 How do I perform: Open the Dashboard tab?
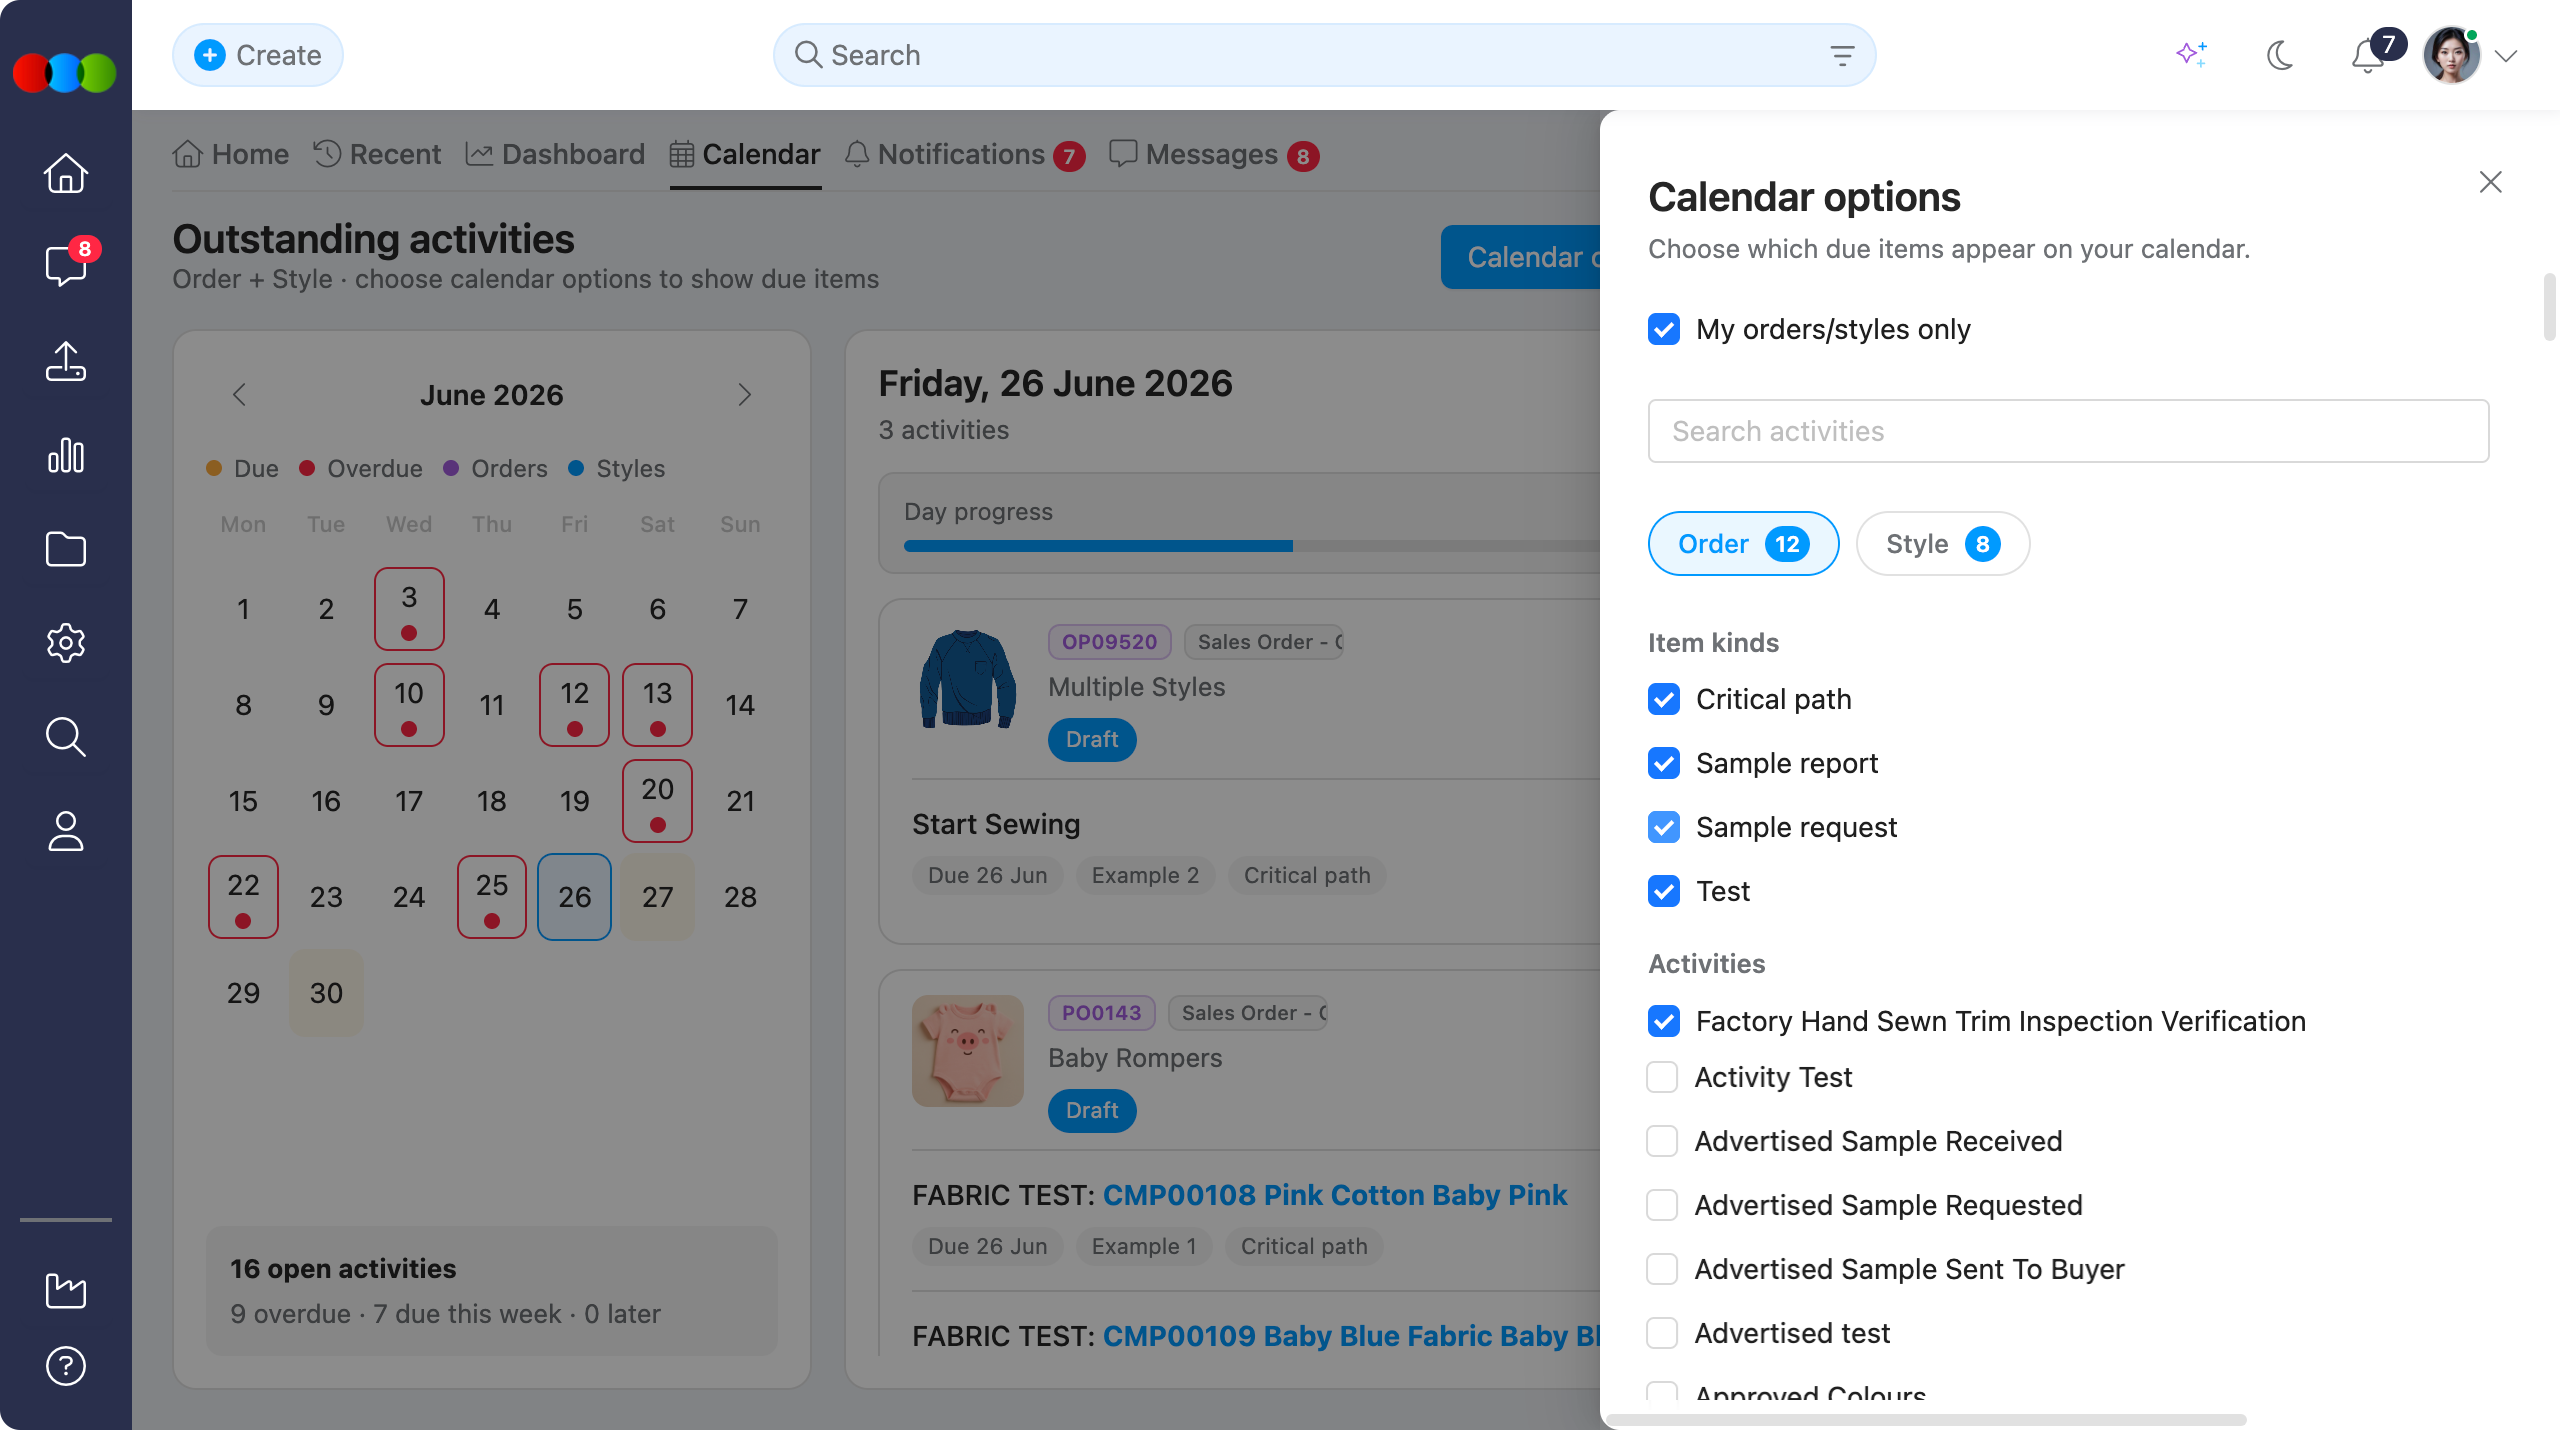[x=556, y=155]
